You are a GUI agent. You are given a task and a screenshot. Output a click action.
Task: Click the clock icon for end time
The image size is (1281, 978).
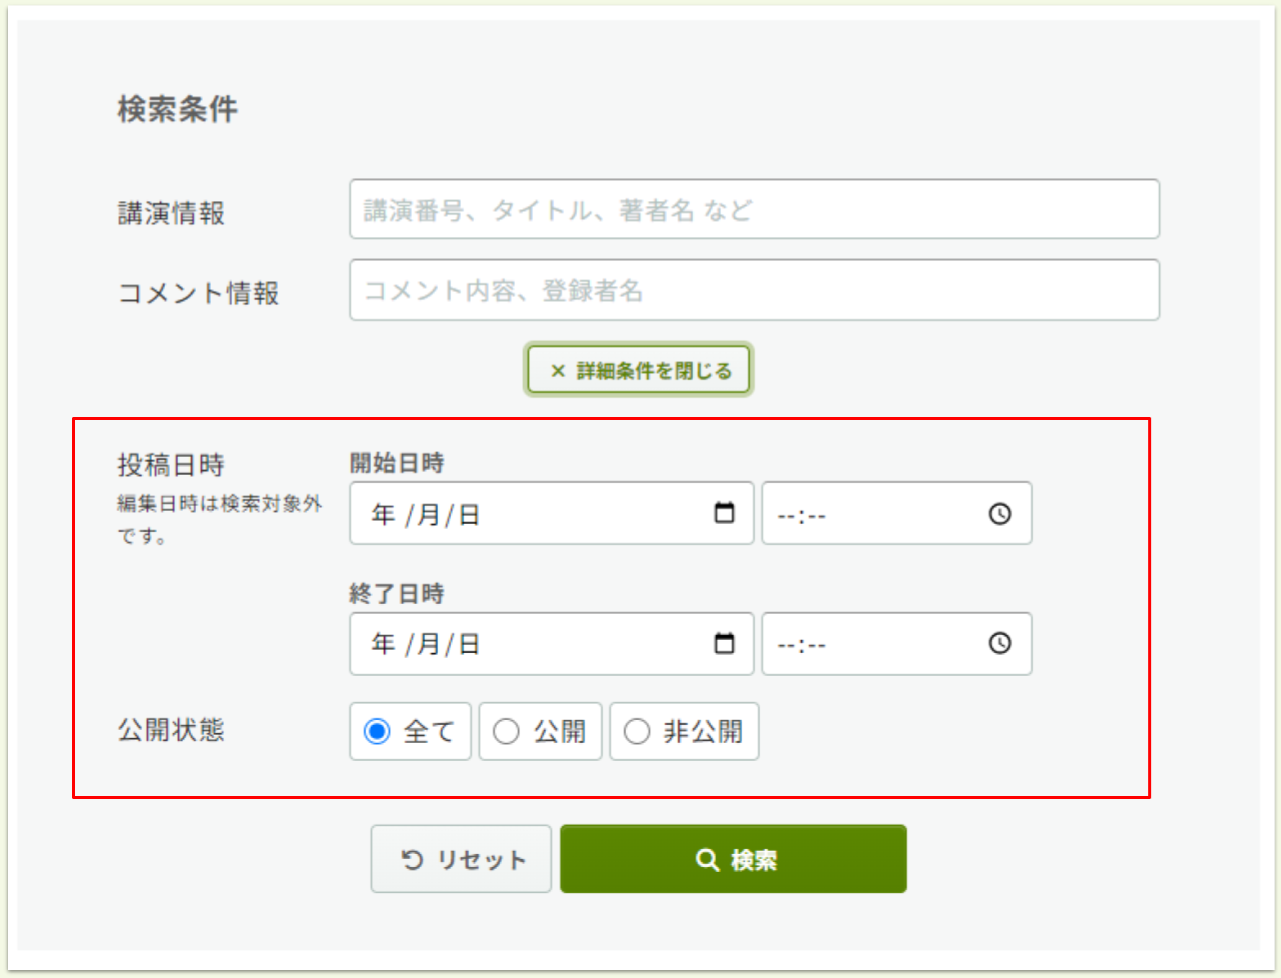coord(999,643)
